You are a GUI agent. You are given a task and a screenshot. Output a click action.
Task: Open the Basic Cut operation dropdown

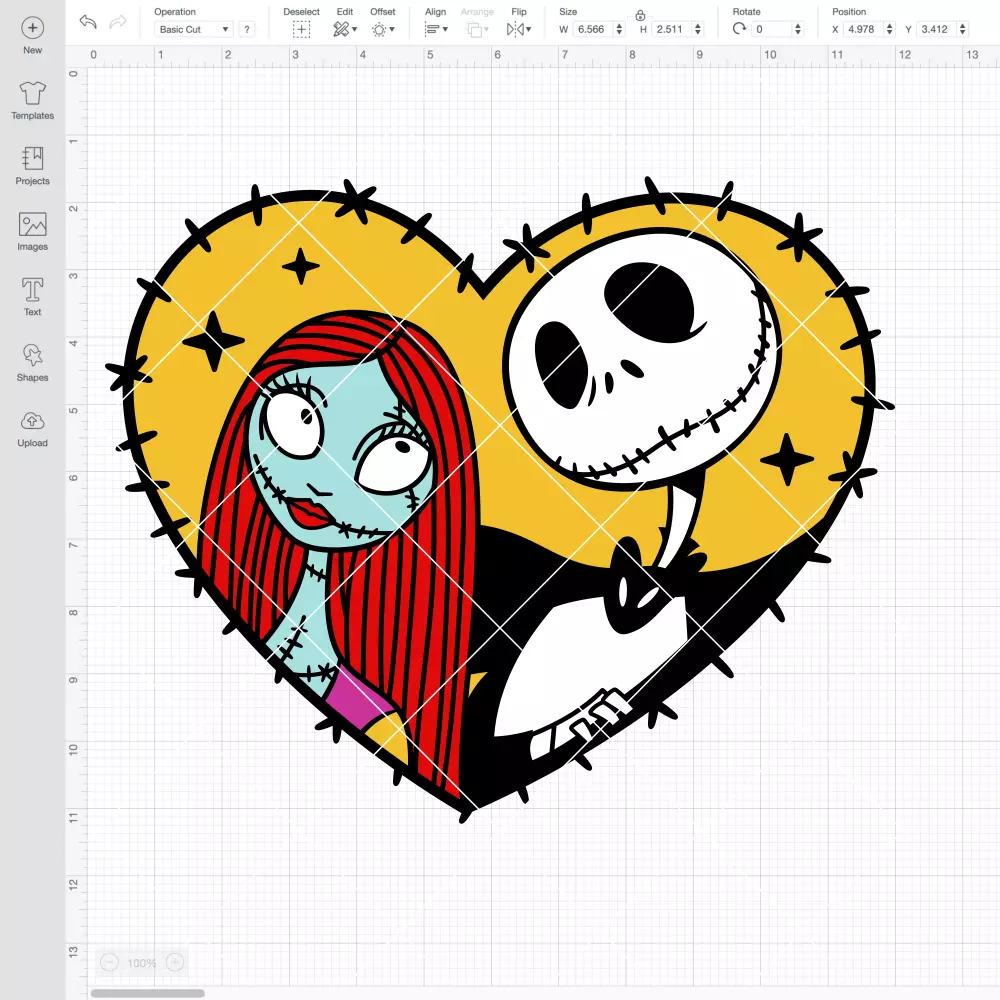pos(194,29)
